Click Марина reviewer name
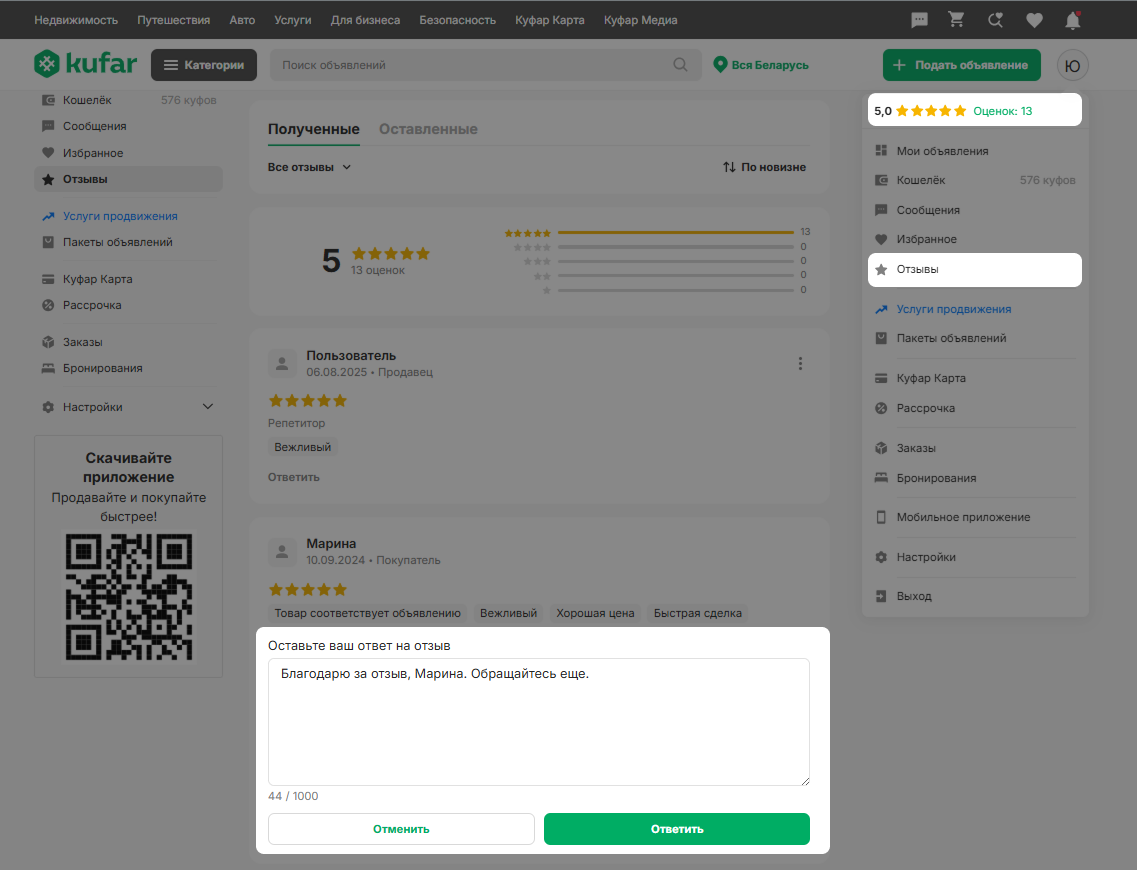This screenshot has width=1137, height=870. pyautogui.click(x=331, y=544)
